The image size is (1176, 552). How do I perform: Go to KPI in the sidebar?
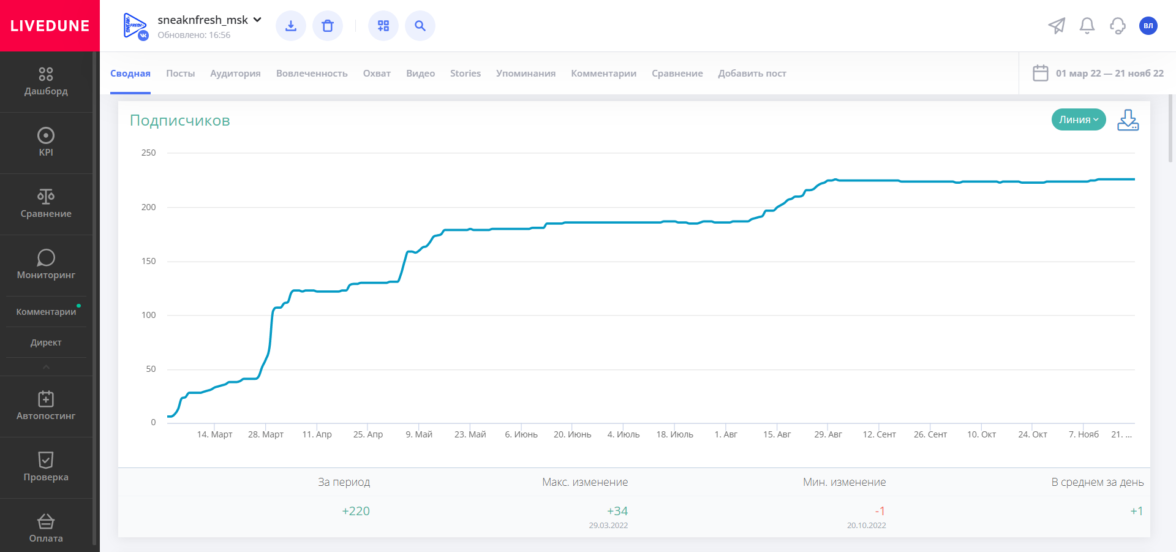coord(46,143)
